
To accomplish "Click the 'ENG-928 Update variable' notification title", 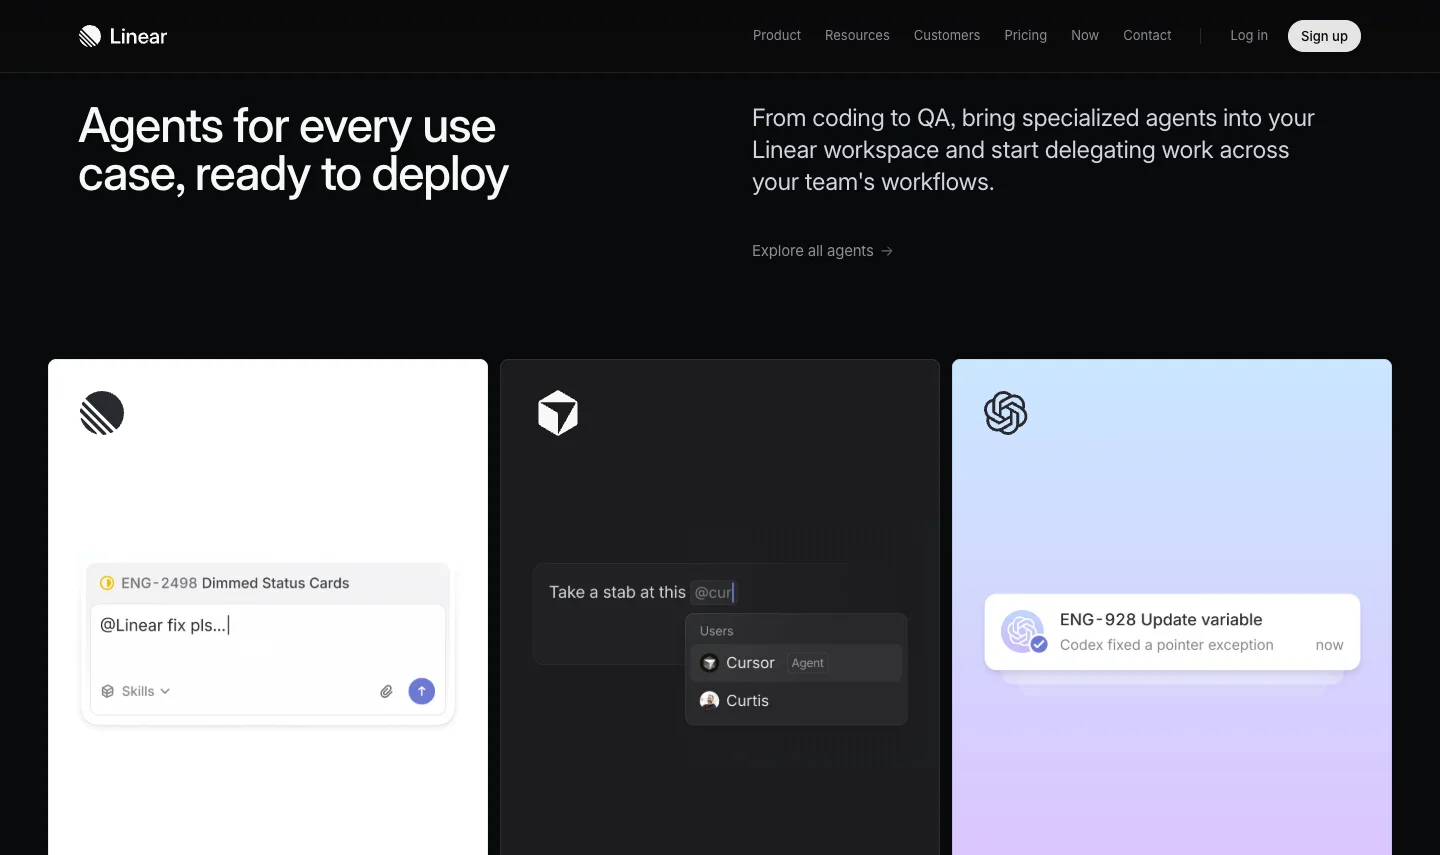I will tap(1161, 620).
